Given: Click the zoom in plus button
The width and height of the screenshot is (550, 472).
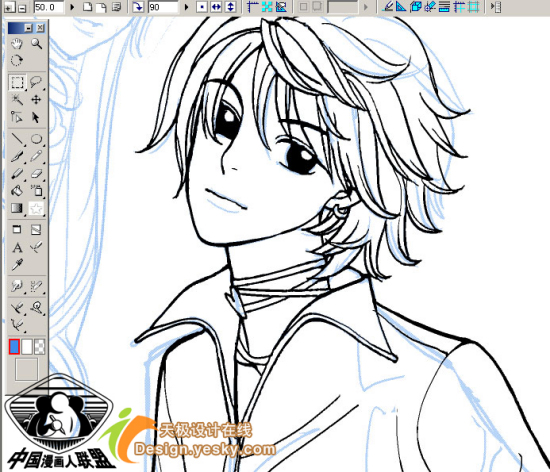Looking at the screenshot, I should 9,7.
